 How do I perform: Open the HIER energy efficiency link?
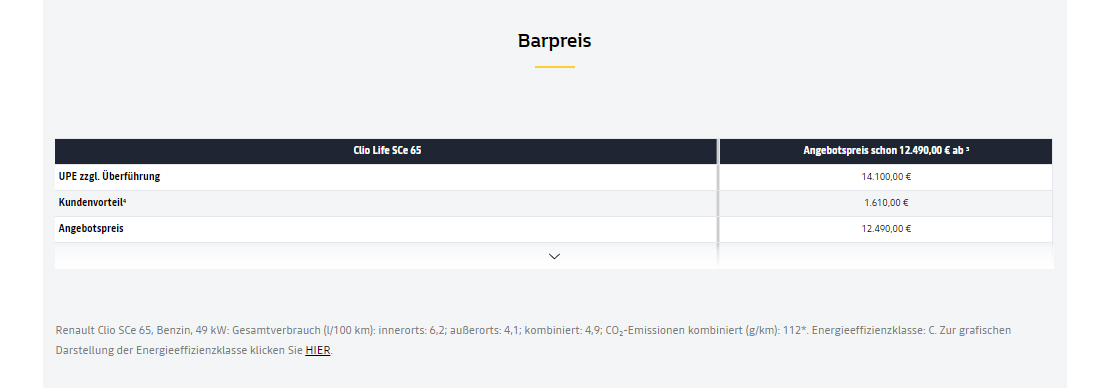click(x=318, y=350)
